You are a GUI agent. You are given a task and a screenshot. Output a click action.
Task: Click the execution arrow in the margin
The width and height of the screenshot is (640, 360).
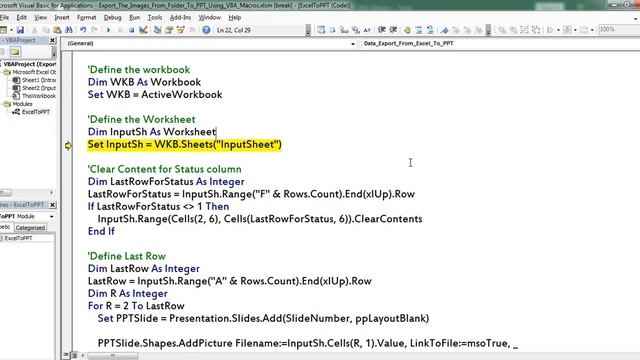click(68, 145)
